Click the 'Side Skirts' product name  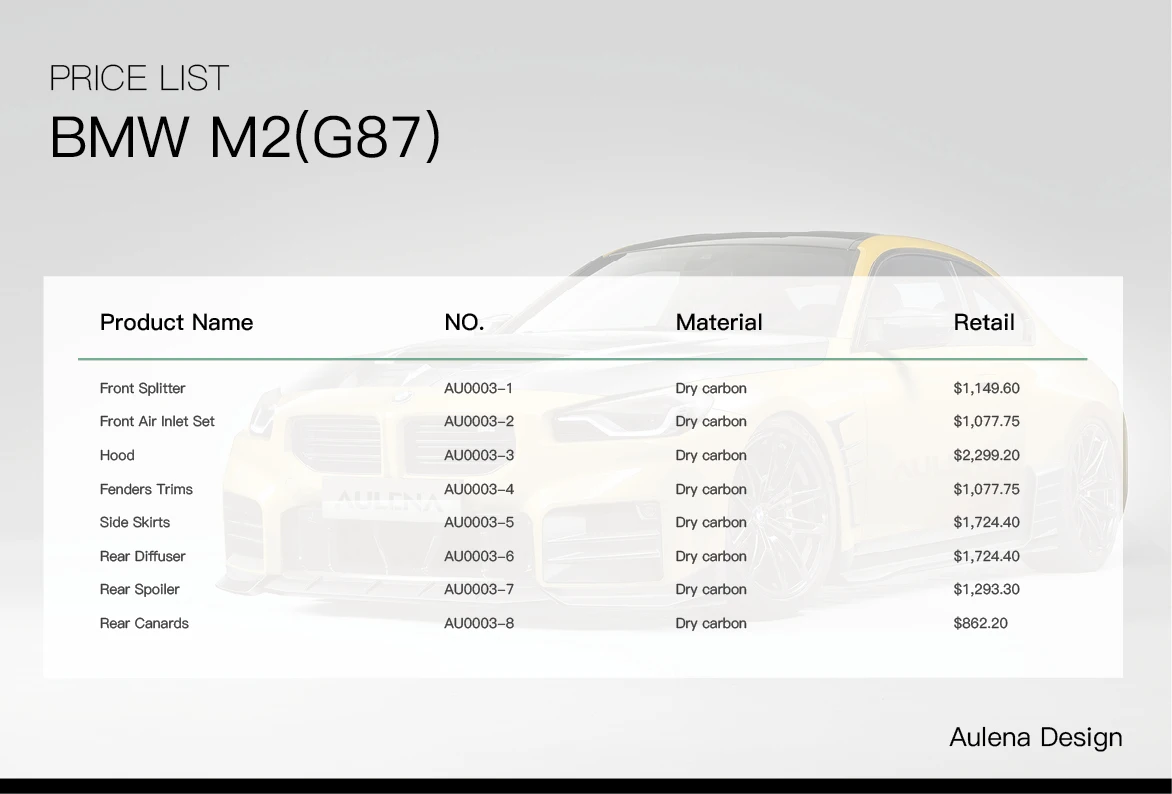pos(135,522)
